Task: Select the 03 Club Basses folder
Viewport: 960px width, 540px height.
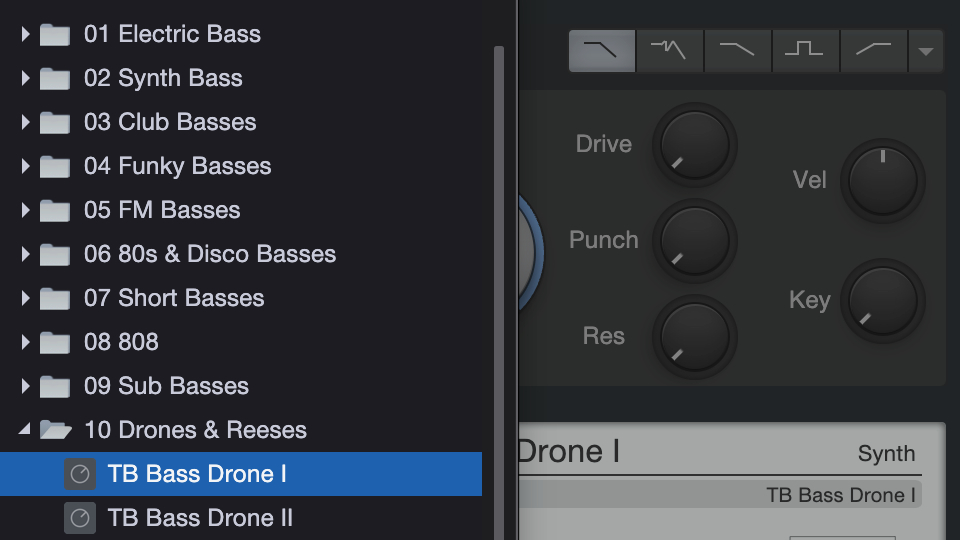Action: click(x=170, y=122)
